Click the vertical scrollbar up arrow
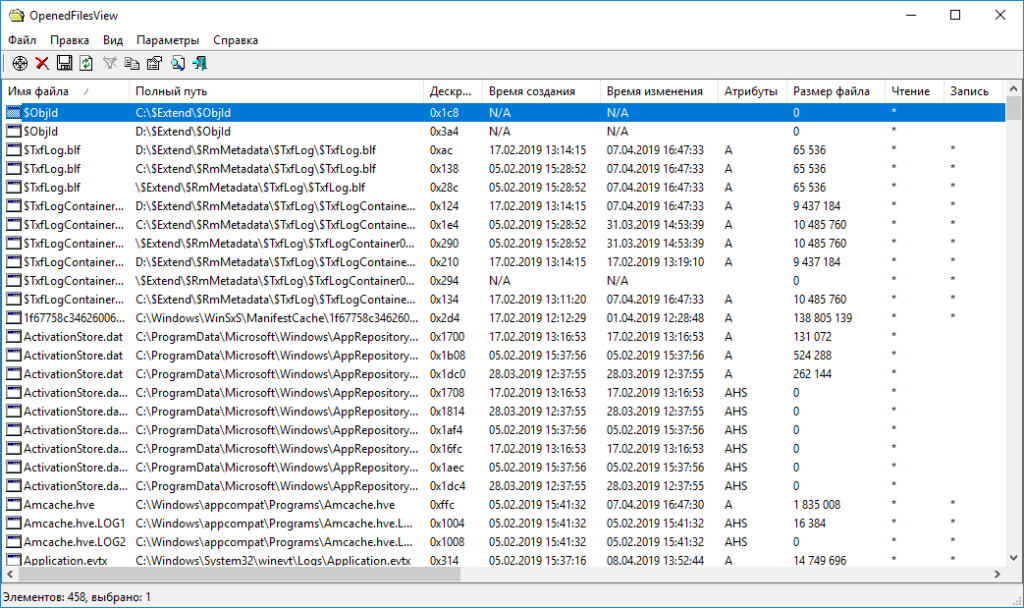The height and width of the screenshot is (608, 1024). (x=1013, y=108)
